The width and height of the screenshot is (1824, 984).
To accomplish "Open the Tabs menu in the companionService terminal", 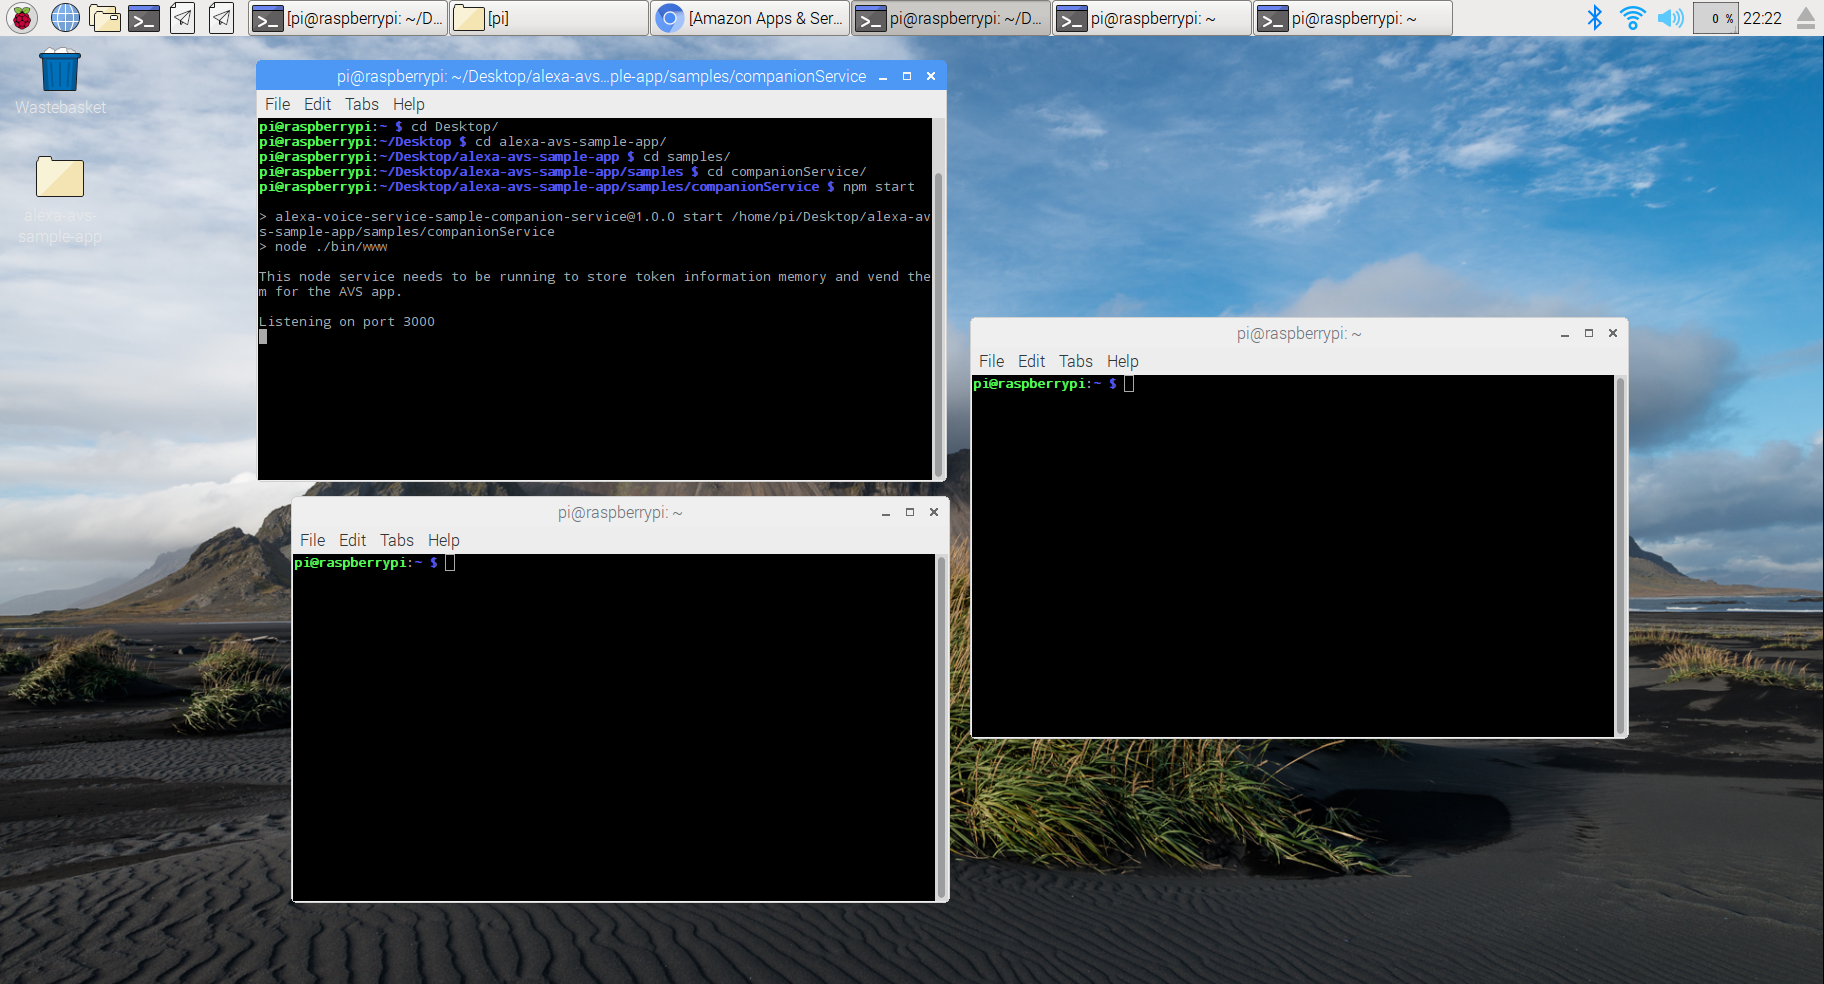I will (x=361, y=104).
